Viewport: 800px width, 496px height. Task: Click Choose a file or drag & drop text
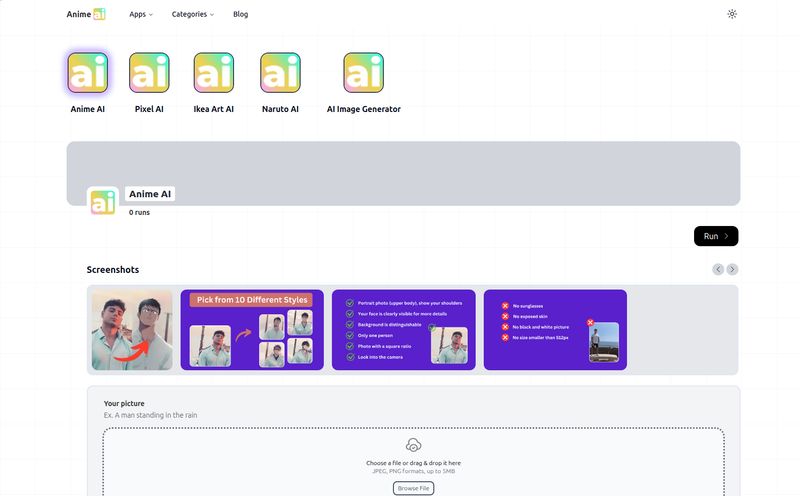click(413, 463)
